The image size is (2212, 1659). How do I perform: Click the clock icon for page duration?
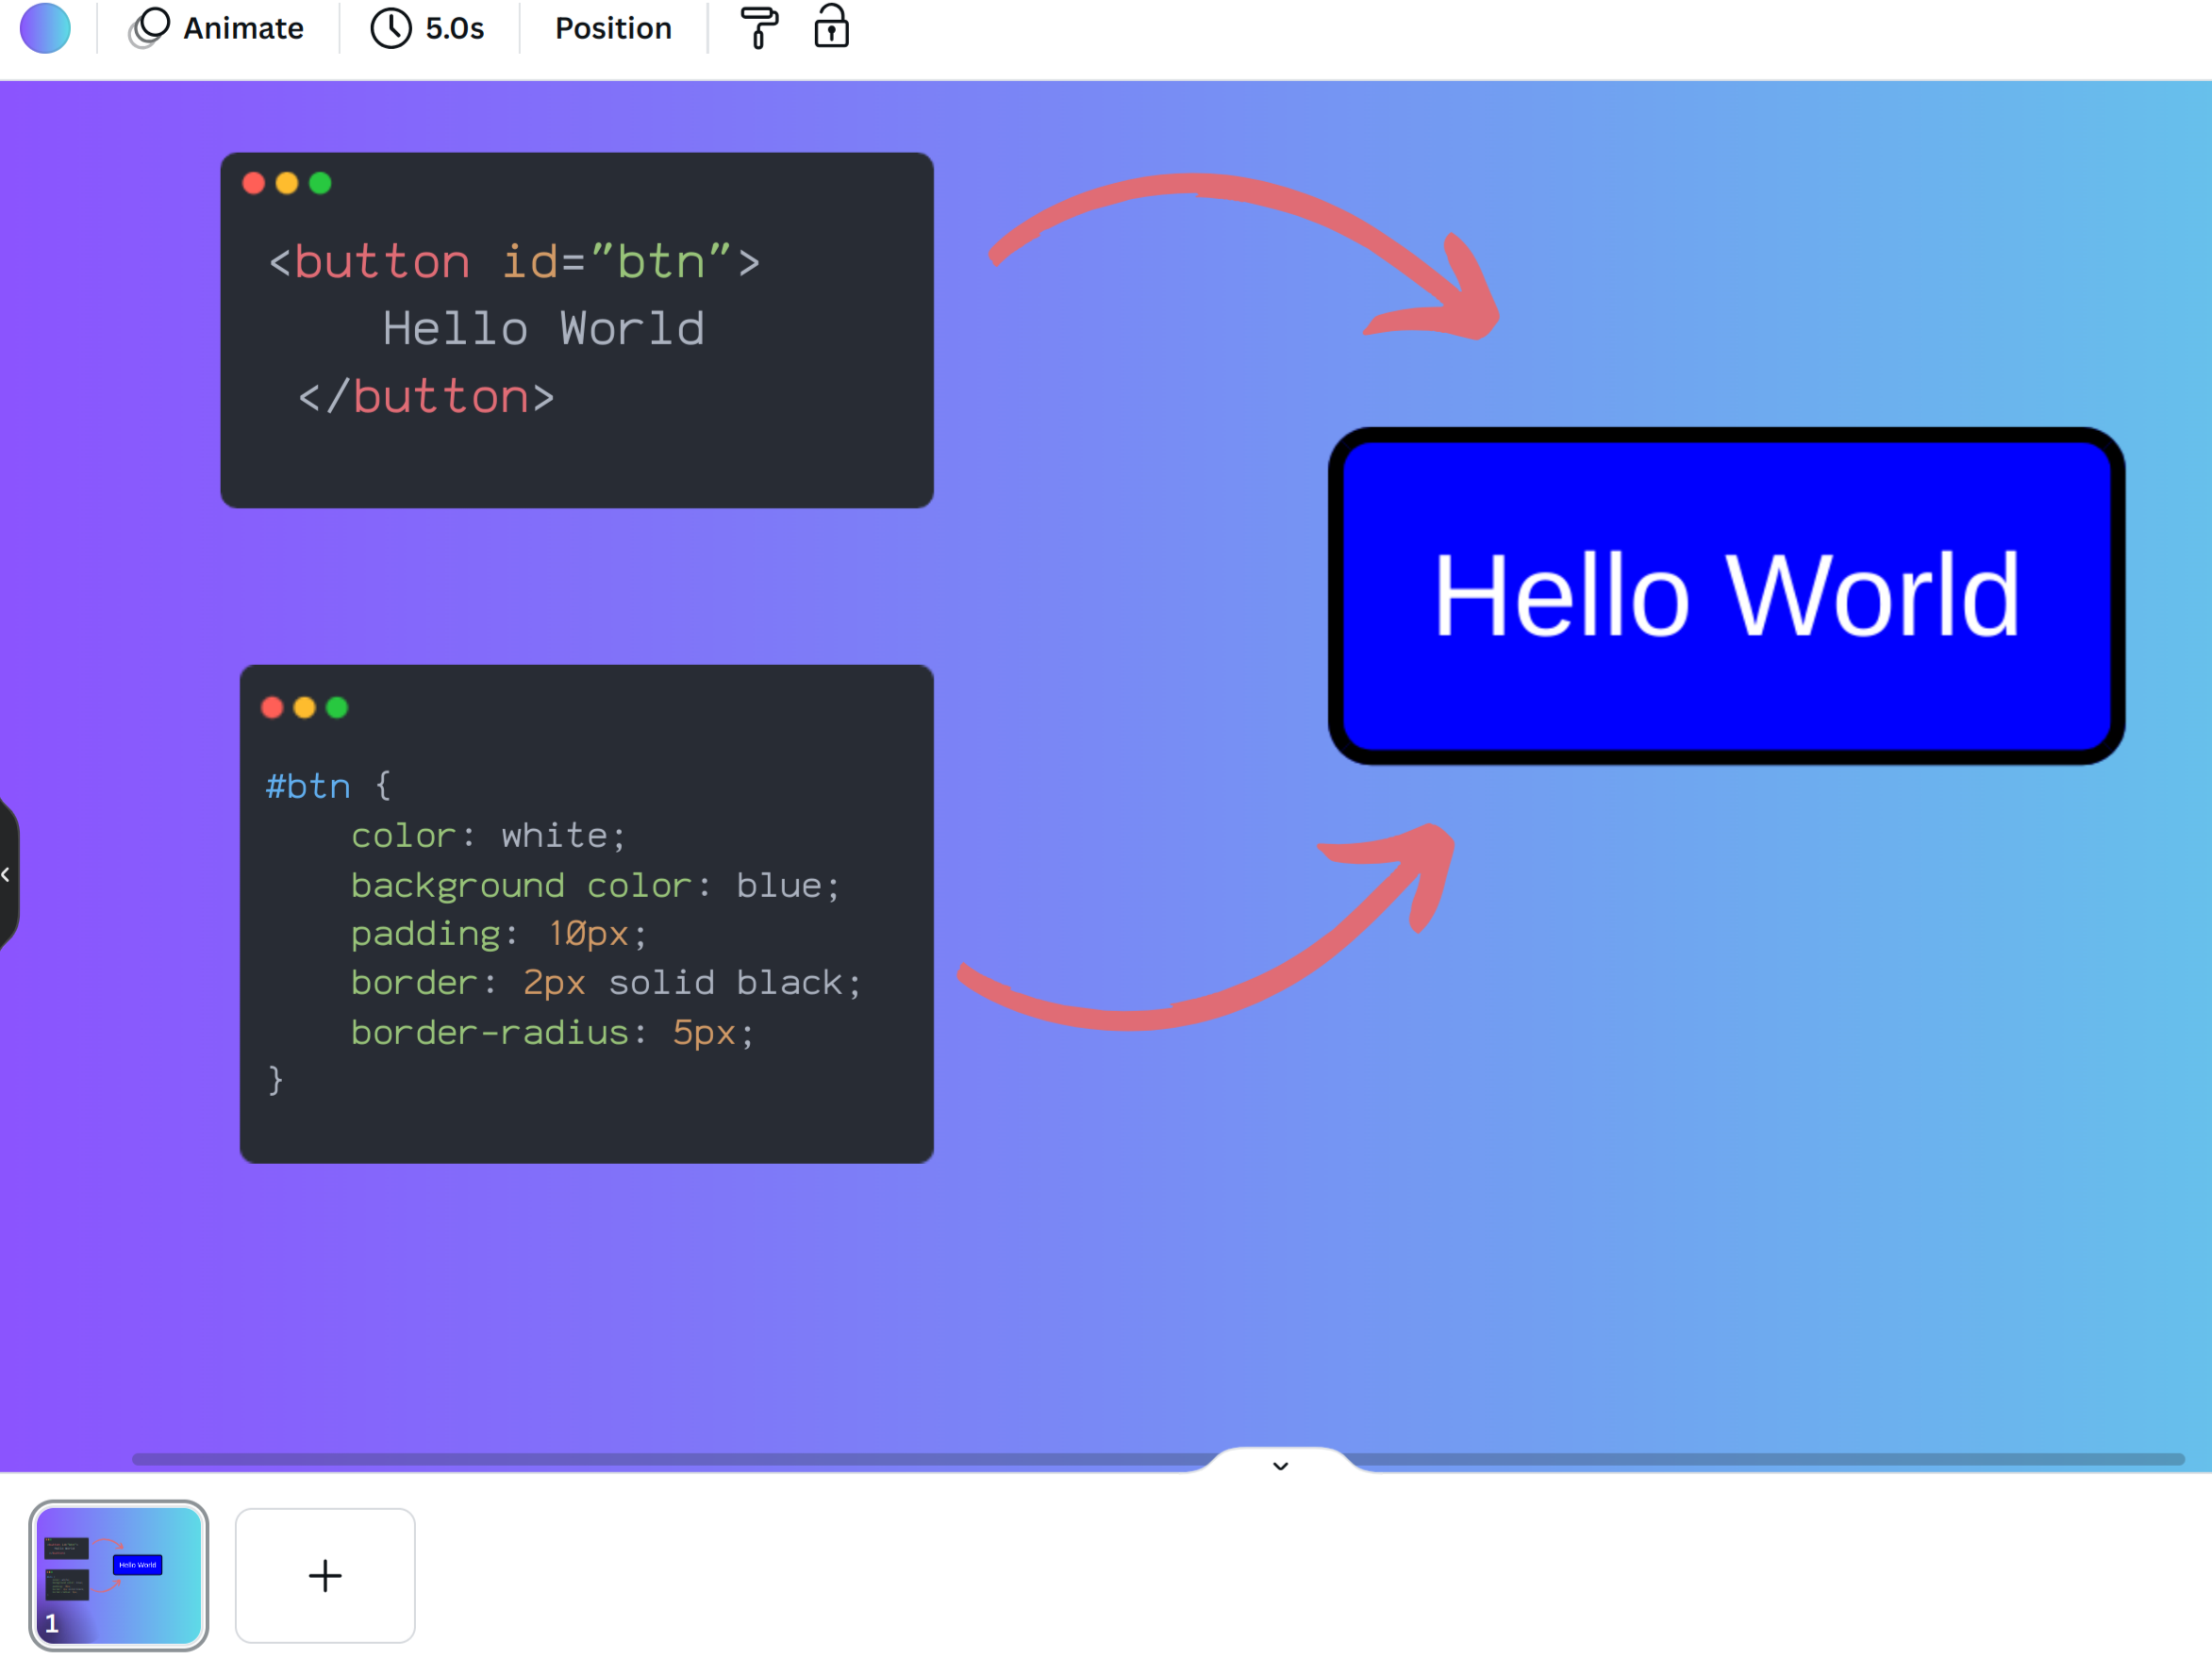tap(391, 28)
